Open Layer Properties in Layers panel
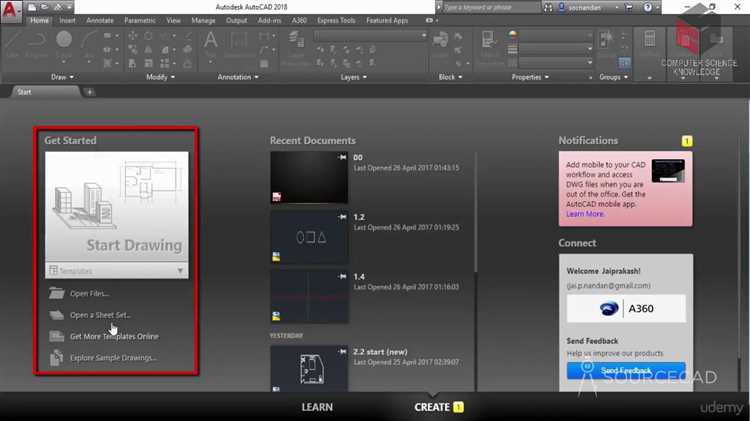The width and height of the screenshot is (750, 421). [297, 46]
